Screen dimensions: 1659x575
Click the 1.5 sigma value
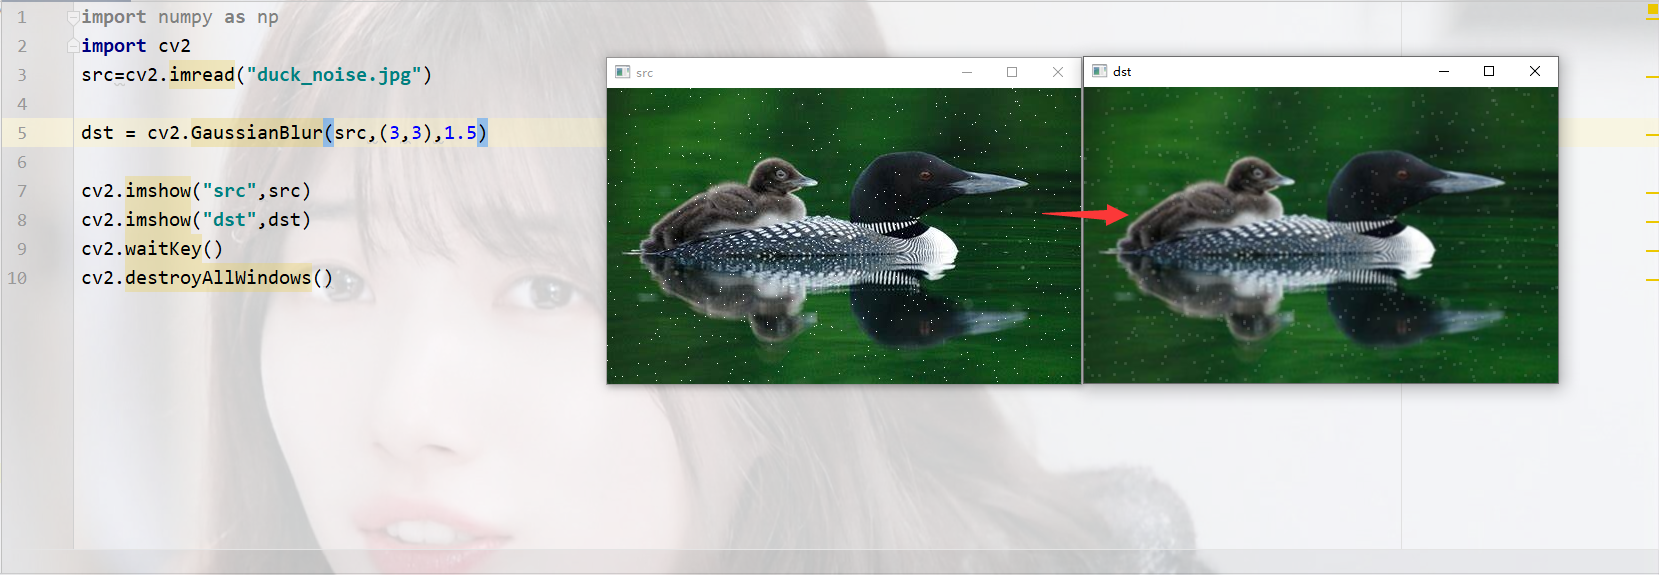(460, 133)
